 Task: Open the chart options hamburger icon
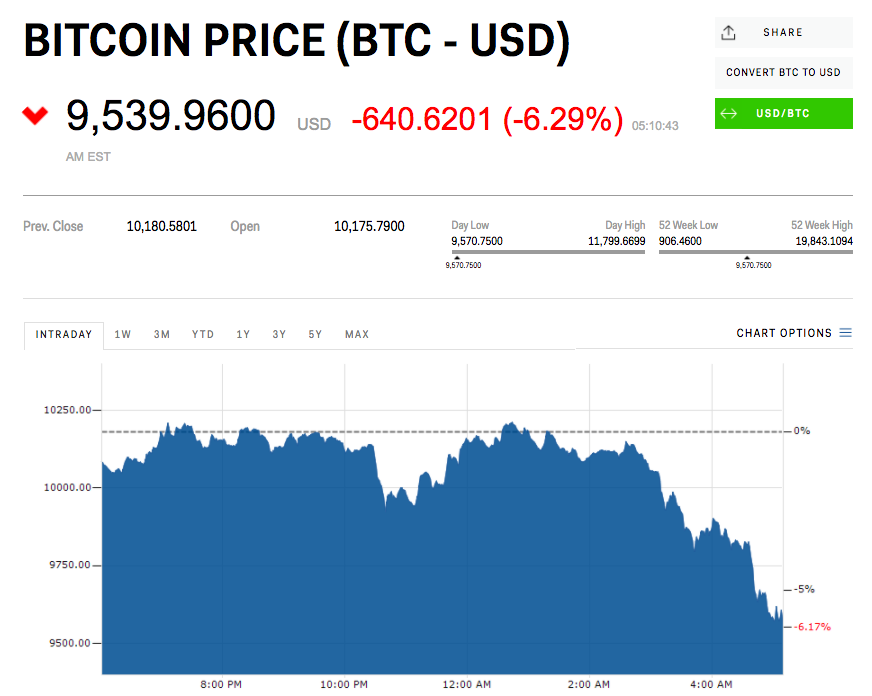846,333
